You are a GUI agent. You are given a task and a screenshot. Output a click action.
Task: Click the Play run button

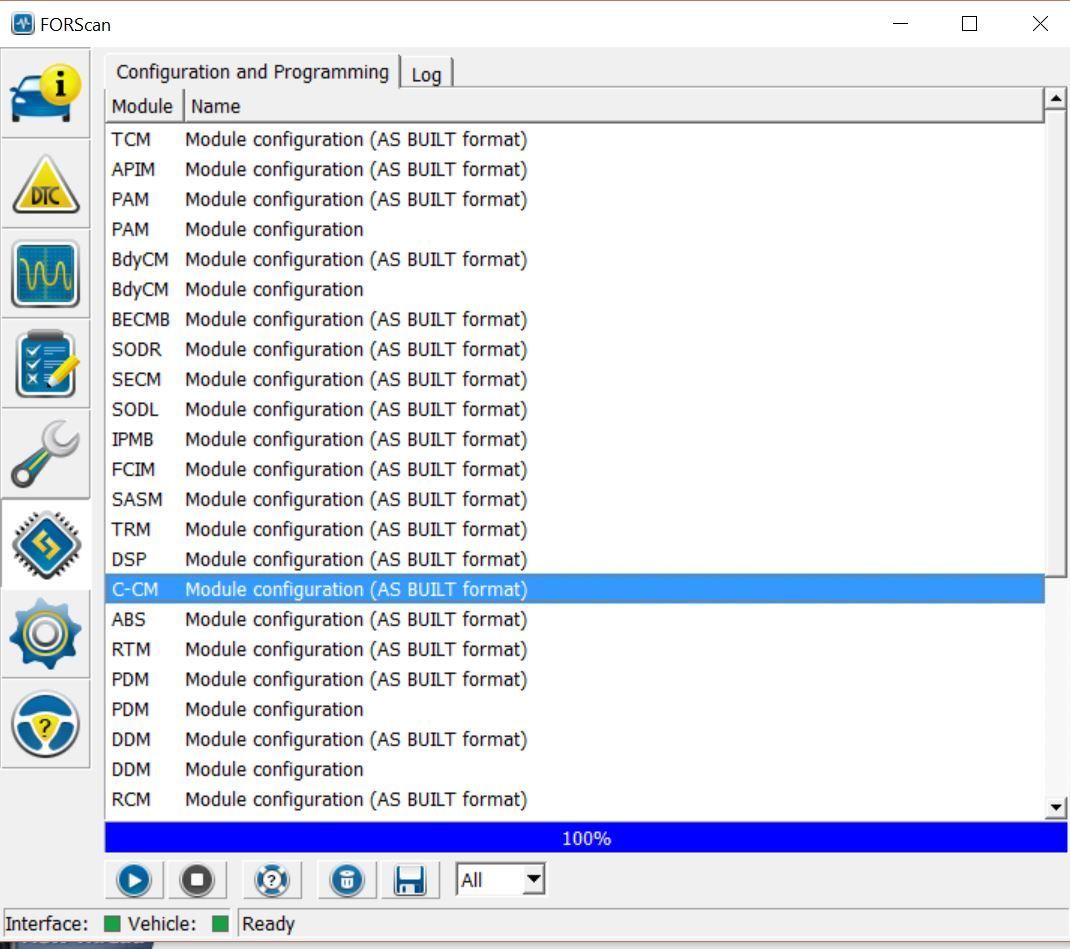tap(134, 880)
